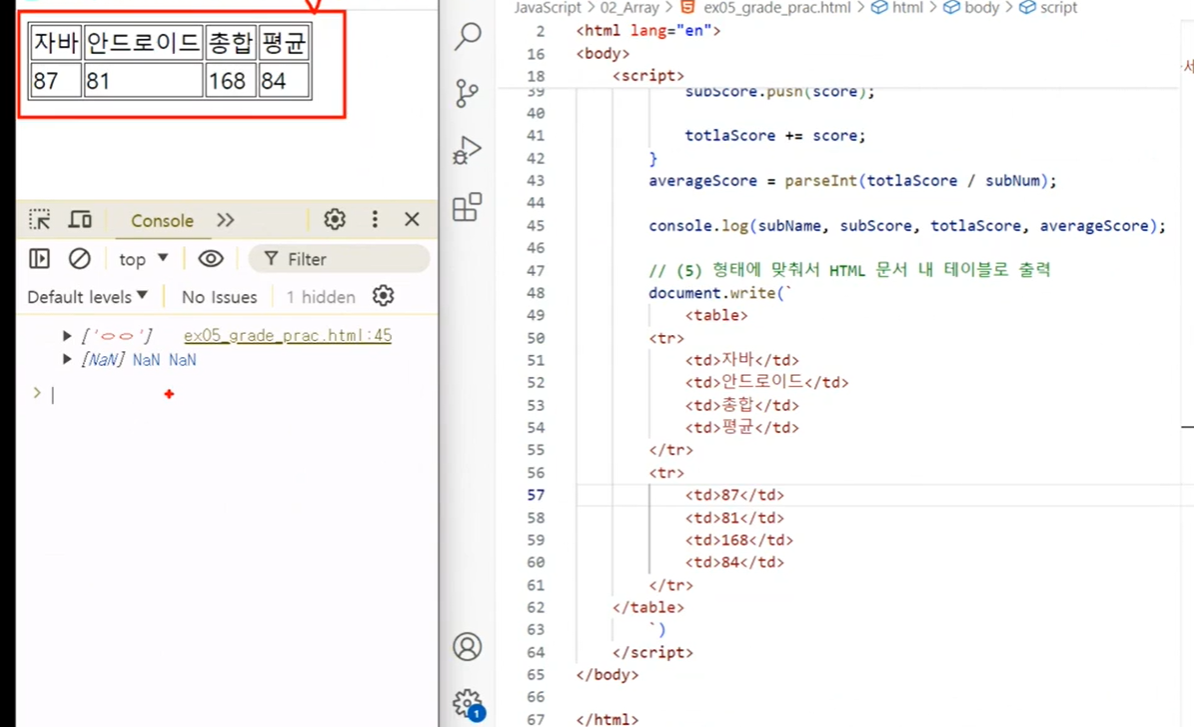Screen dimensions: 1194x727
Task: Switch to the Console tab
Action: [162, 221]
